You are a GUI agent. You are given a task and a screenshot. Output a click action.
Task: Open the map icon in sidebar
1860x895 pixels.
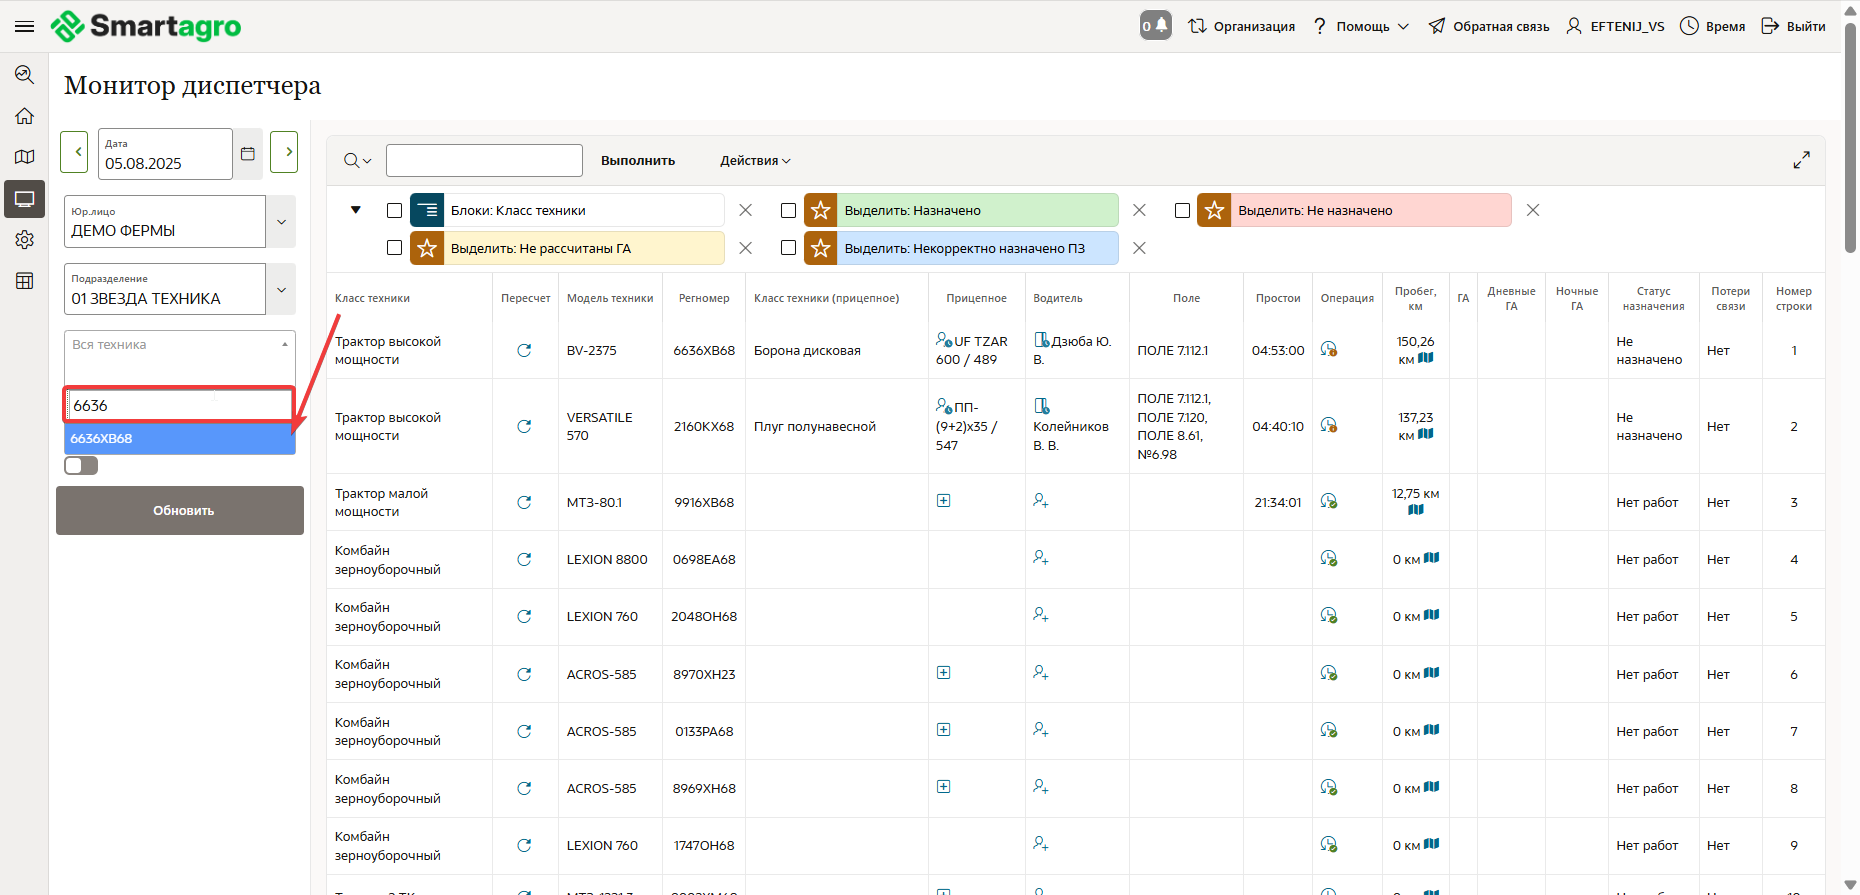[25, 157]
